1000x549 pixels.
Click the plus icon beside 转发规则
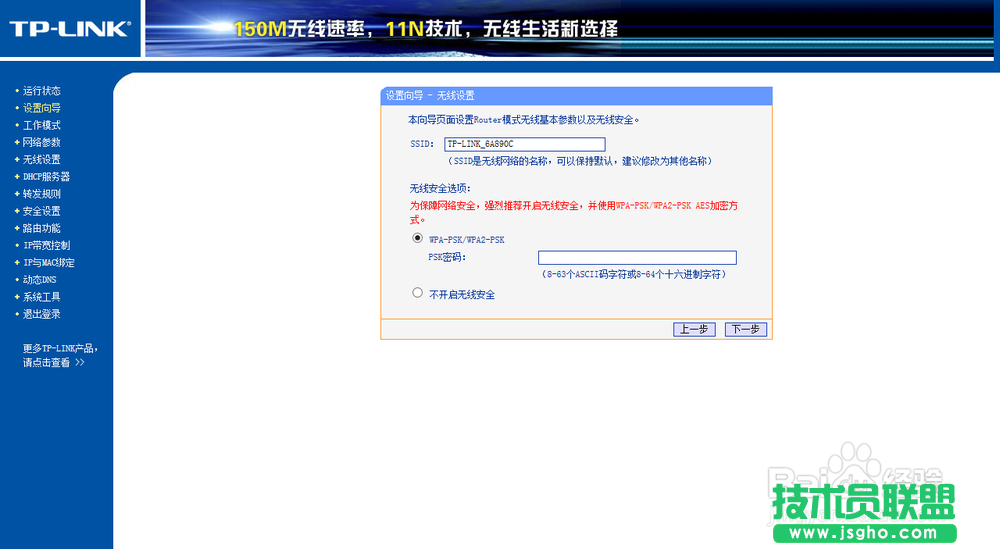pos(17,194)
